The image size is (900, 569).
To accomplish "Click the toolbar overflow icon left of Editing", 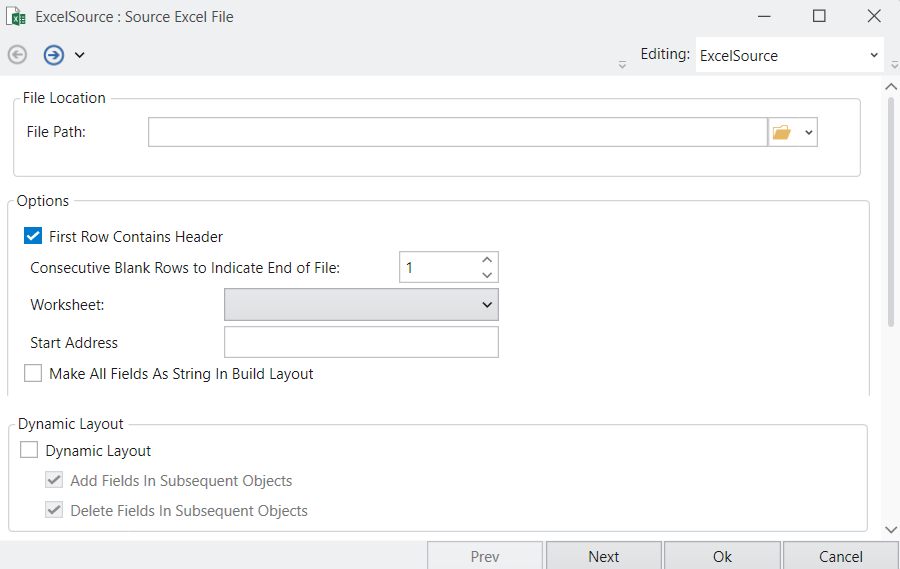I will (x=622, y=64).
